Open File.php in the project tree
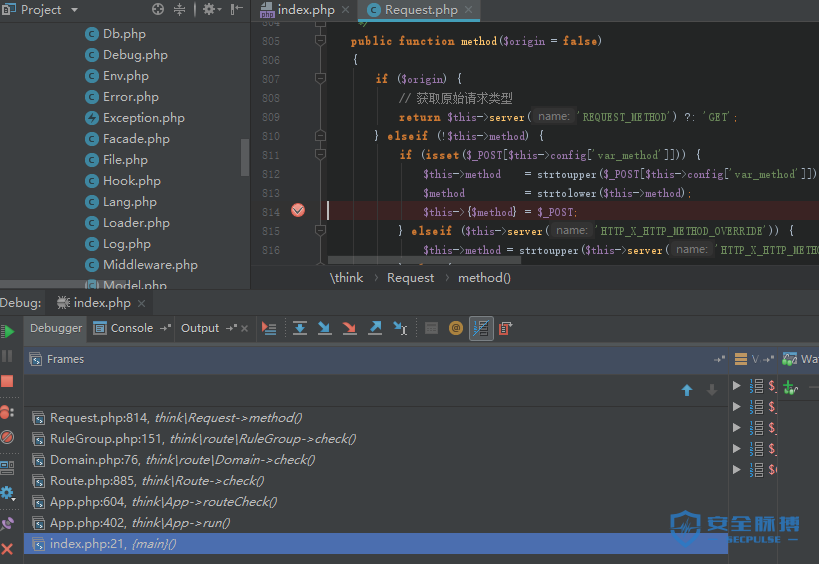The image size is (819, 564). point(125,160)
